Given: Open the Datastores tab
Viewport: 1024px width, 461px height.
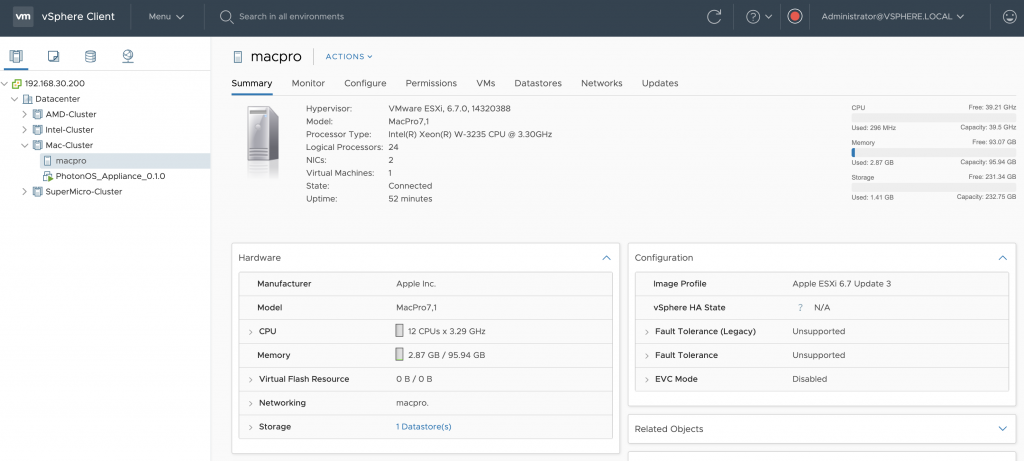Looking at the screenshot, I should [538, 83].
